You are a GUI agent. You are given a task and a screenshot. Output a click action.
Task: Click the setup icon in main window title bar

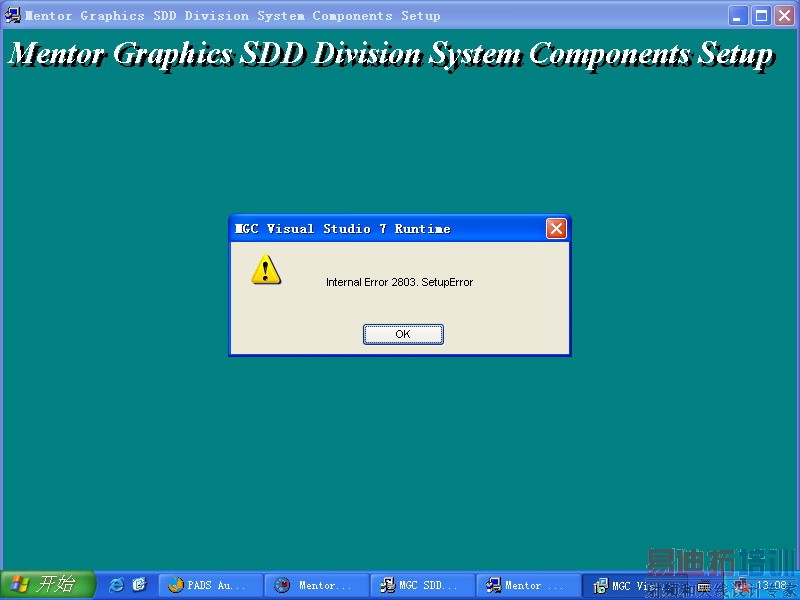tap(13, 15)
